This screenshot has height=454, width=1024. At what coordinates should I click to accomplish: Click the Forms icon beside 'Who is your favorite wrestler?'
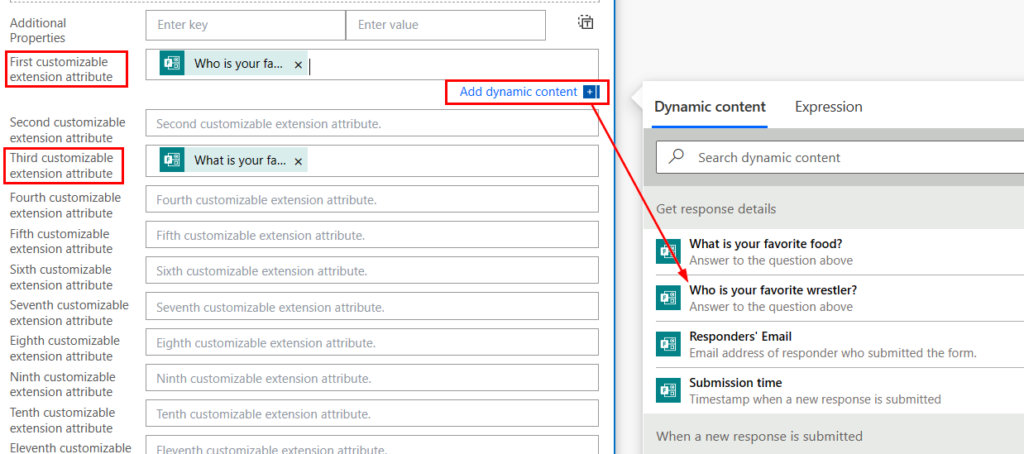(x=668, y=298)
